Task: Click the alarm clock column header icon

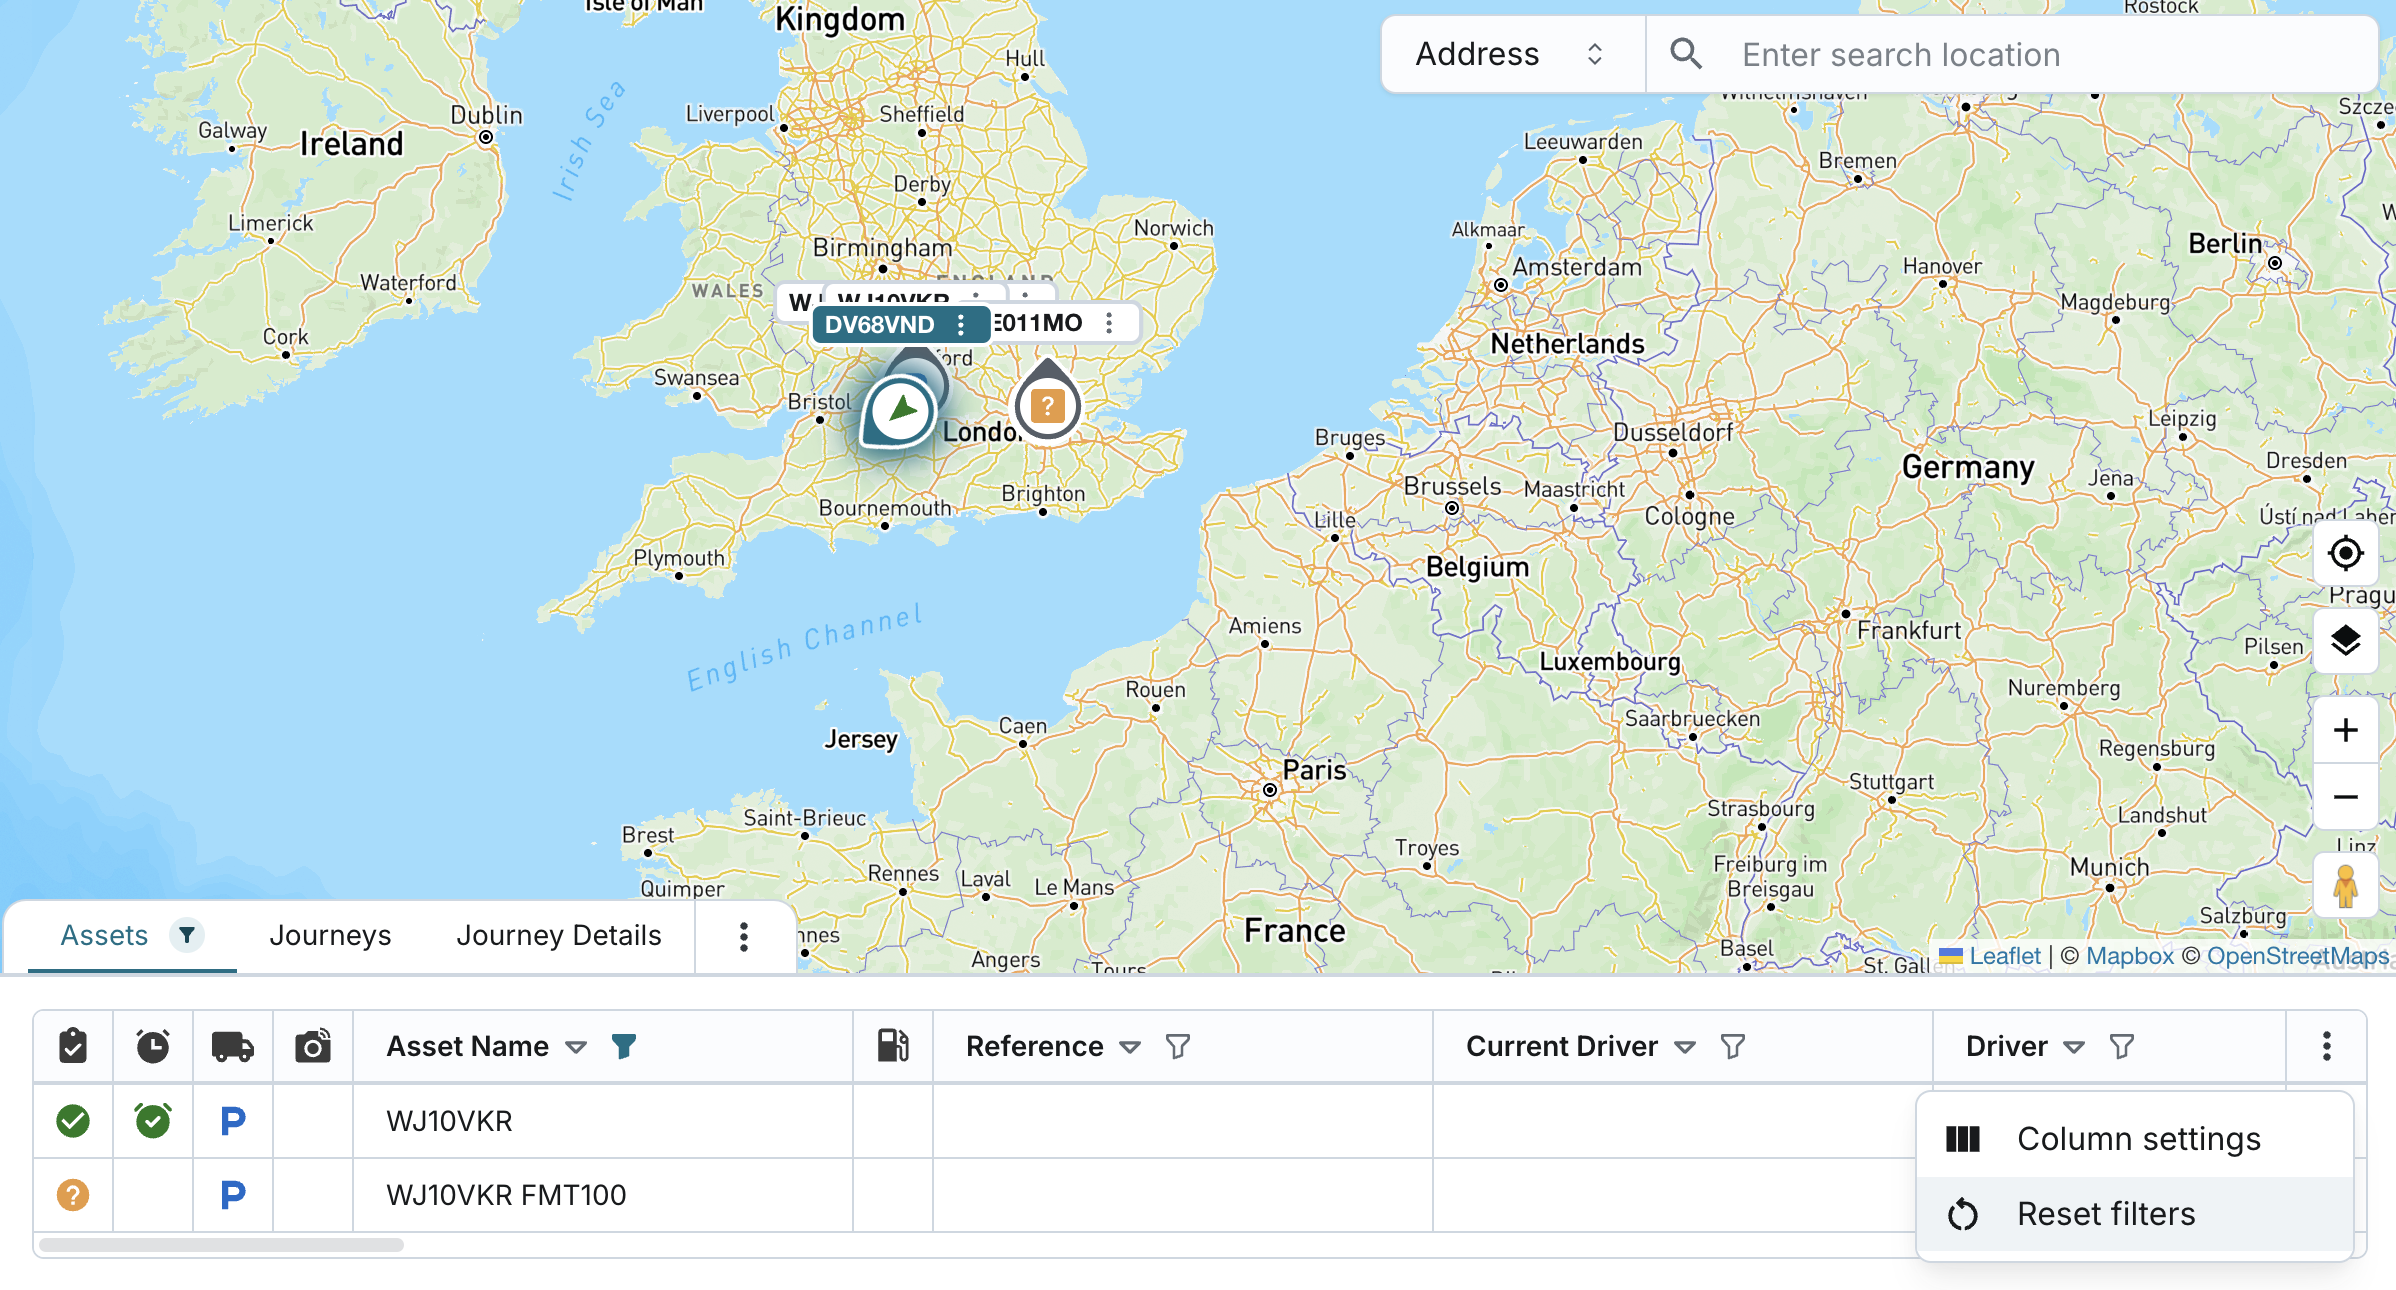Action: point(153,1046)
